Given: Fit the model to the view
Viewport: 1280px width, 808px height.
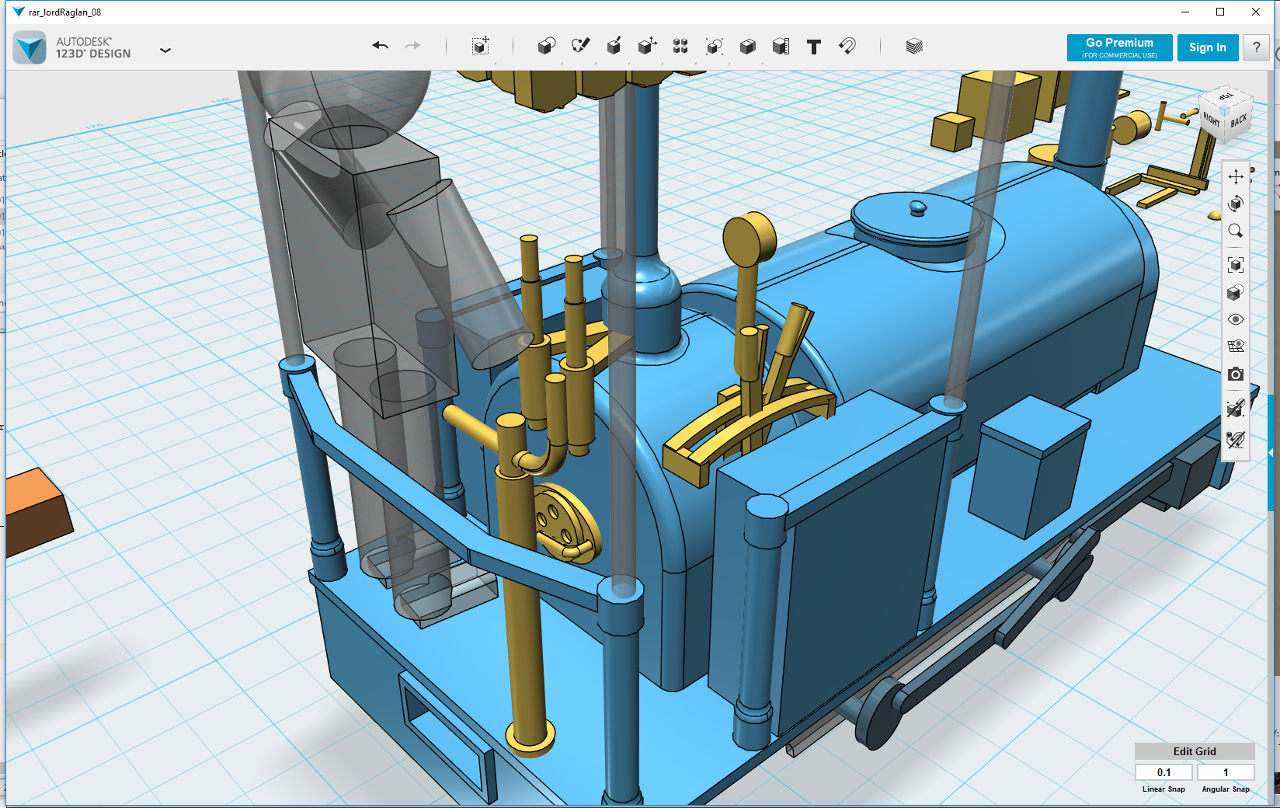Looking at the screenshot, I should tap(1236, 265).
